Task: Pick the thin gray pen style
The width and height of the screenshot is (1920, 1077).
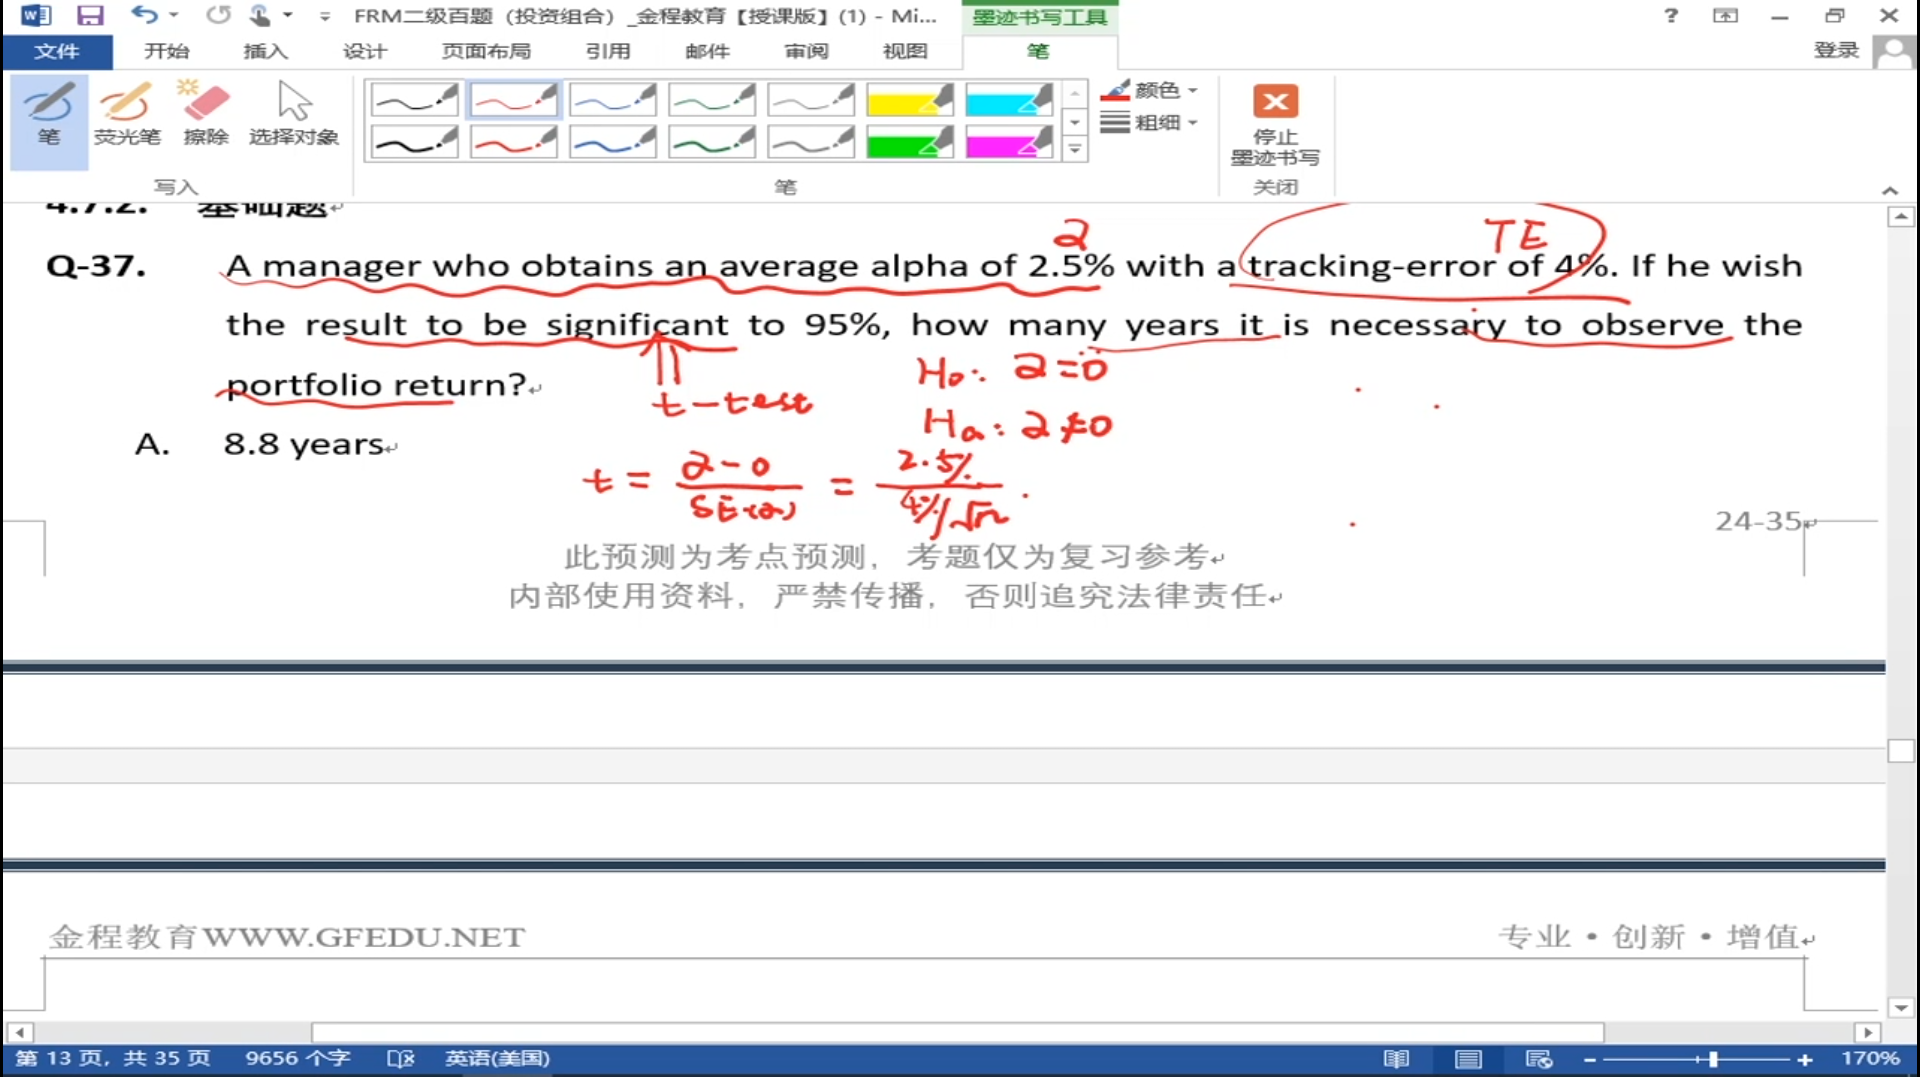Action: coord(810,99)
